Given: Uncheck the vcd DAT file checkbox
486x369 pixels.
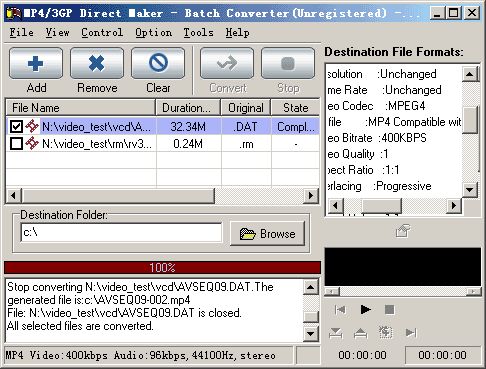Looking at the screenshot, I should click(16, 127).
